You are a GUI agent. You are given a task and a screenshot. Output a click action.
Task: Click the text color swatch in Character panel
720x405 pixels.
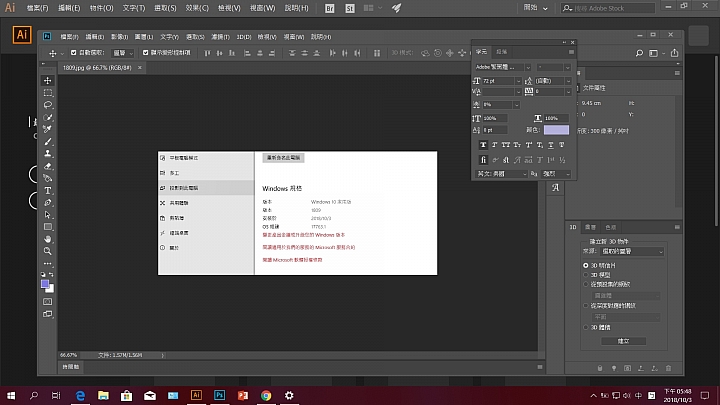point(556,130)
